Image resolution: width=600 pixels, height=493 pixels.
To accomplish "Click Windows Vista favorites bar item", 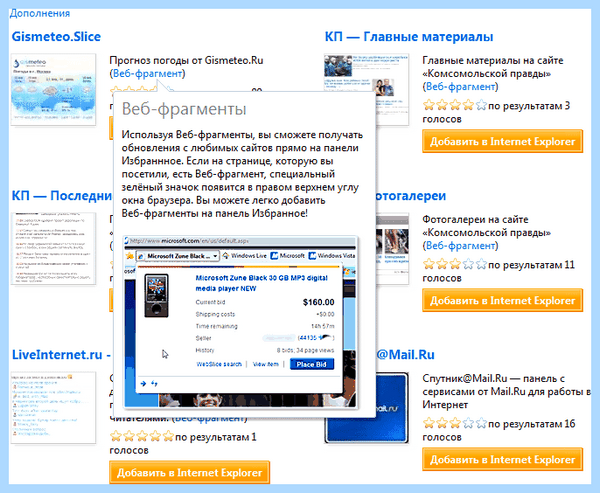I will coord(332,256).
